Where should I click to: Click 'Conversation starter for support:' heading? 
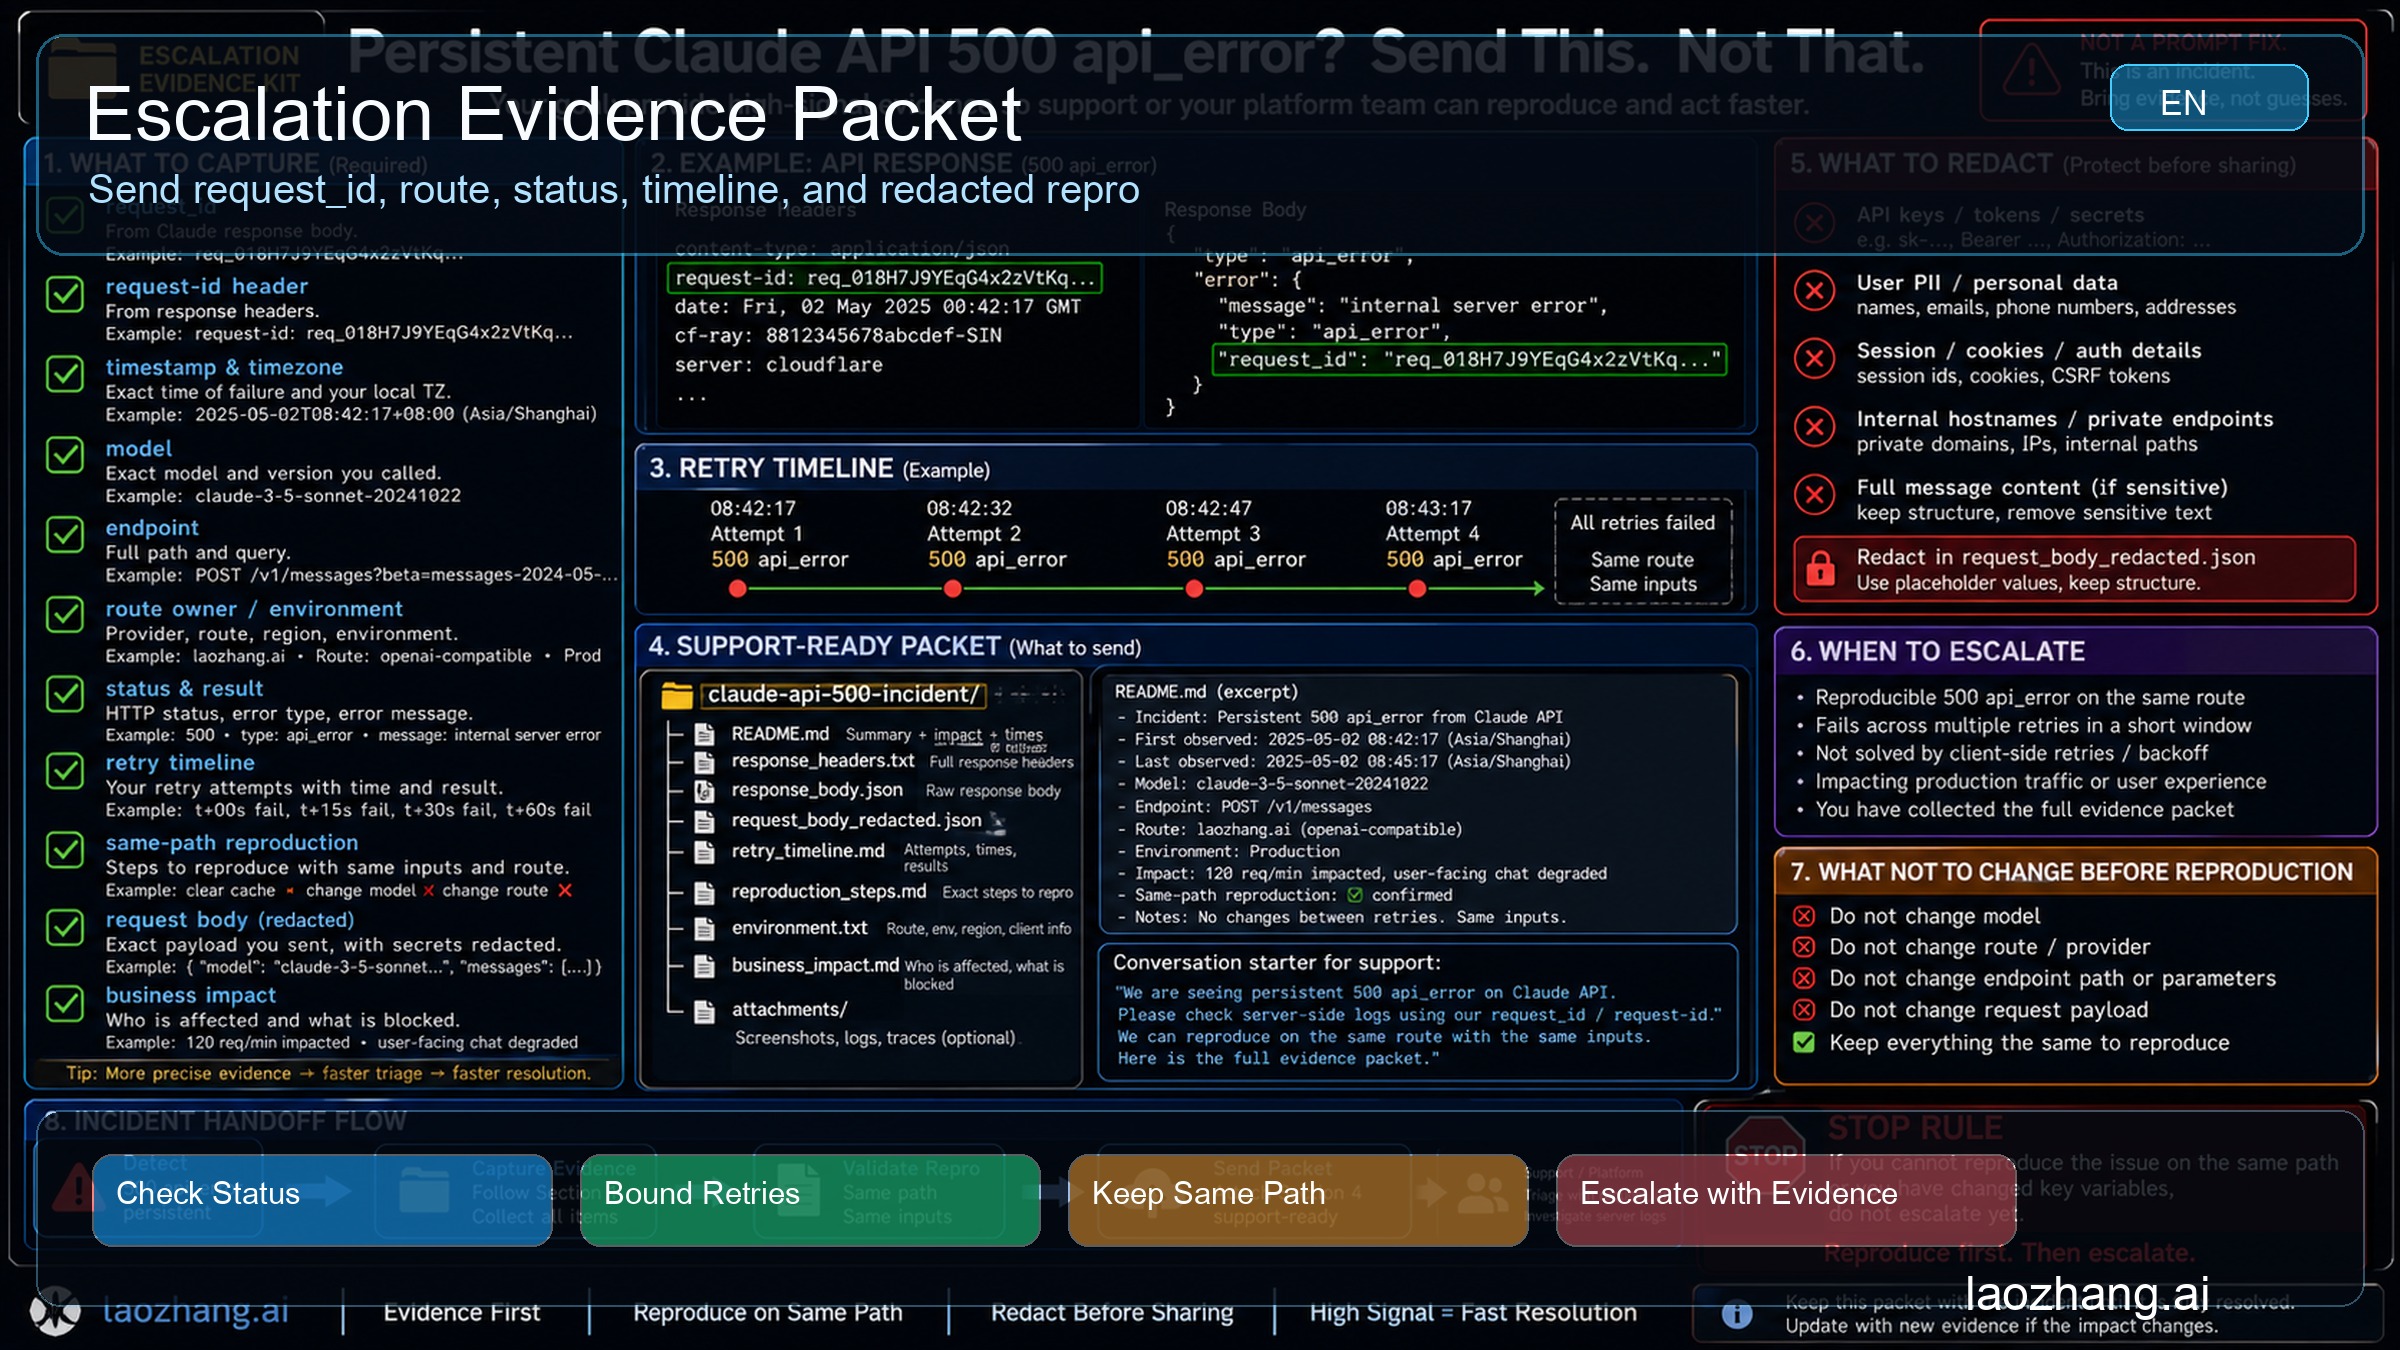point(1277,963)
